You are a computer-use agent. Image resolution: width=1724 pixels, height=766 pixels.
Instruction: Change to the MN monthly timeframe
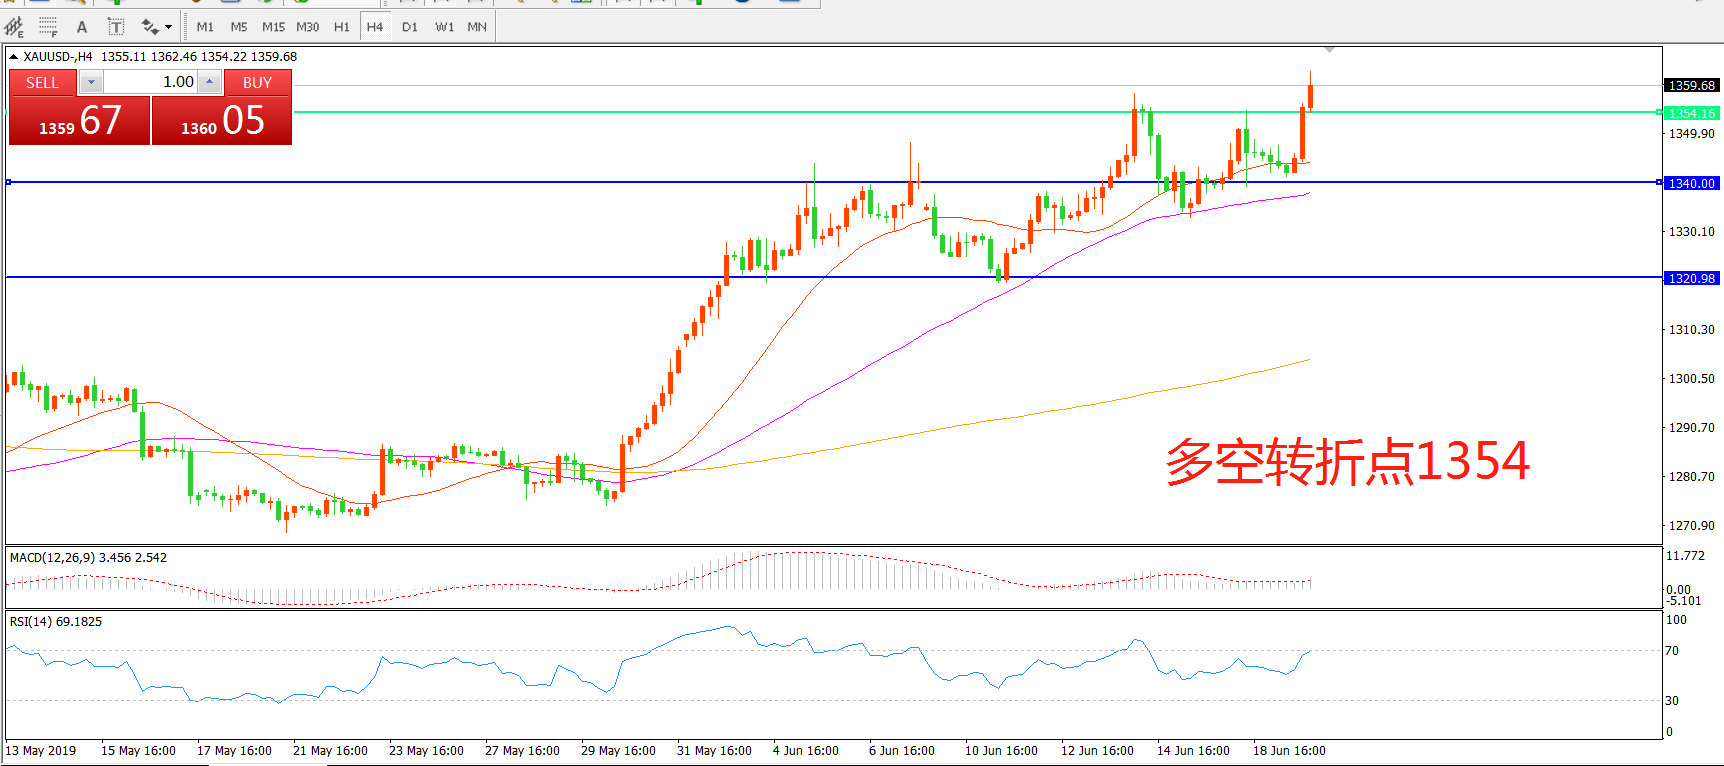[x=477, y=27]
